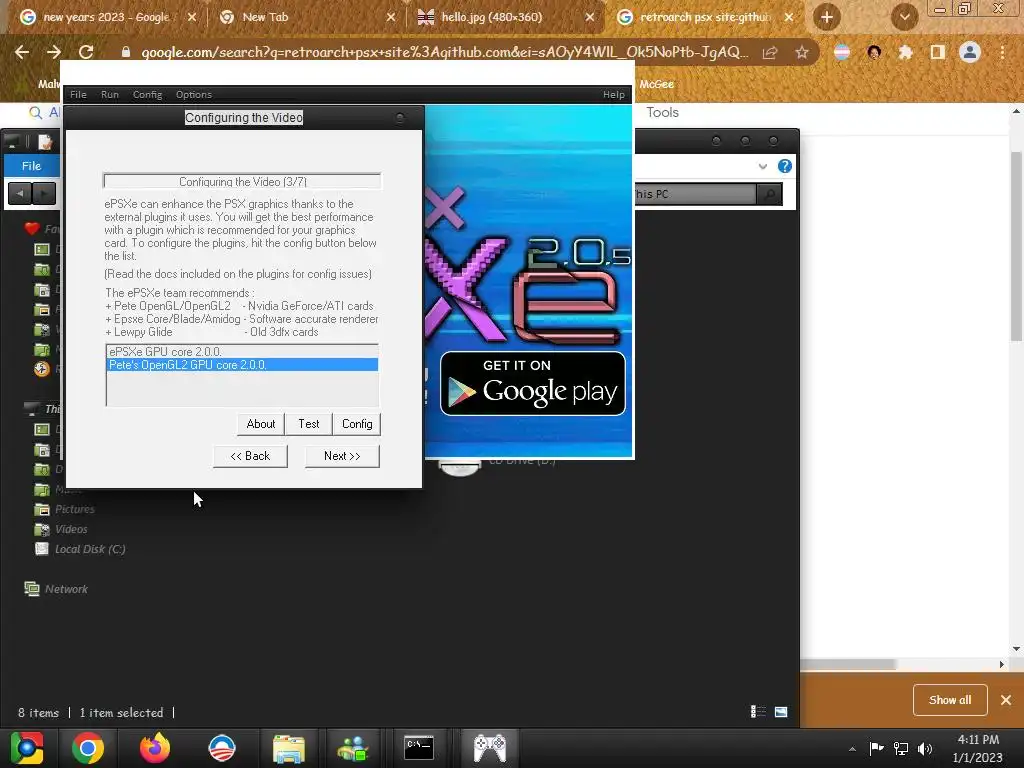The width and height of the screenshot is (1024, 768).
Task: Open the Chrome profile avatar
Action: click(970, 52)
